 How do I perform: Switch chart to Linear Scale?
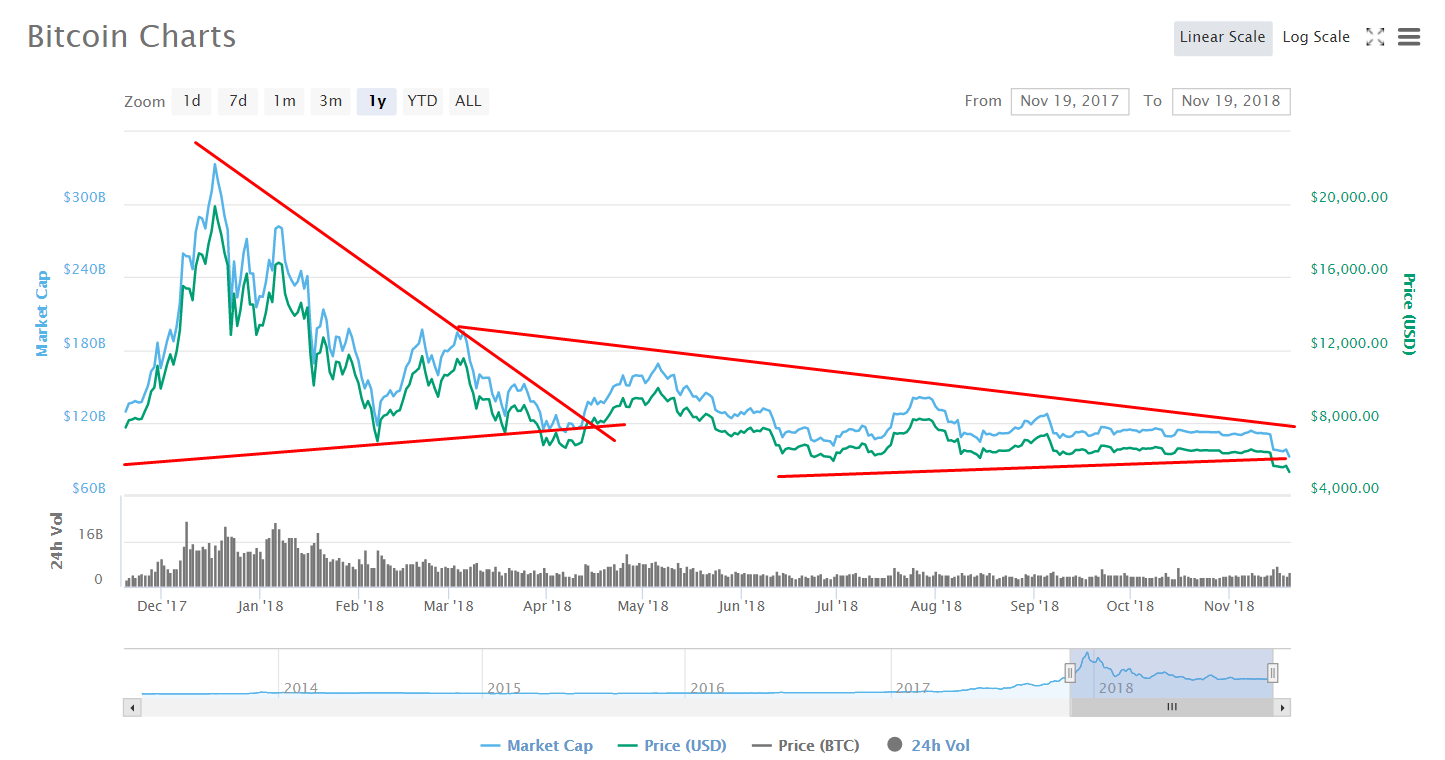(x=1223, y=37)
